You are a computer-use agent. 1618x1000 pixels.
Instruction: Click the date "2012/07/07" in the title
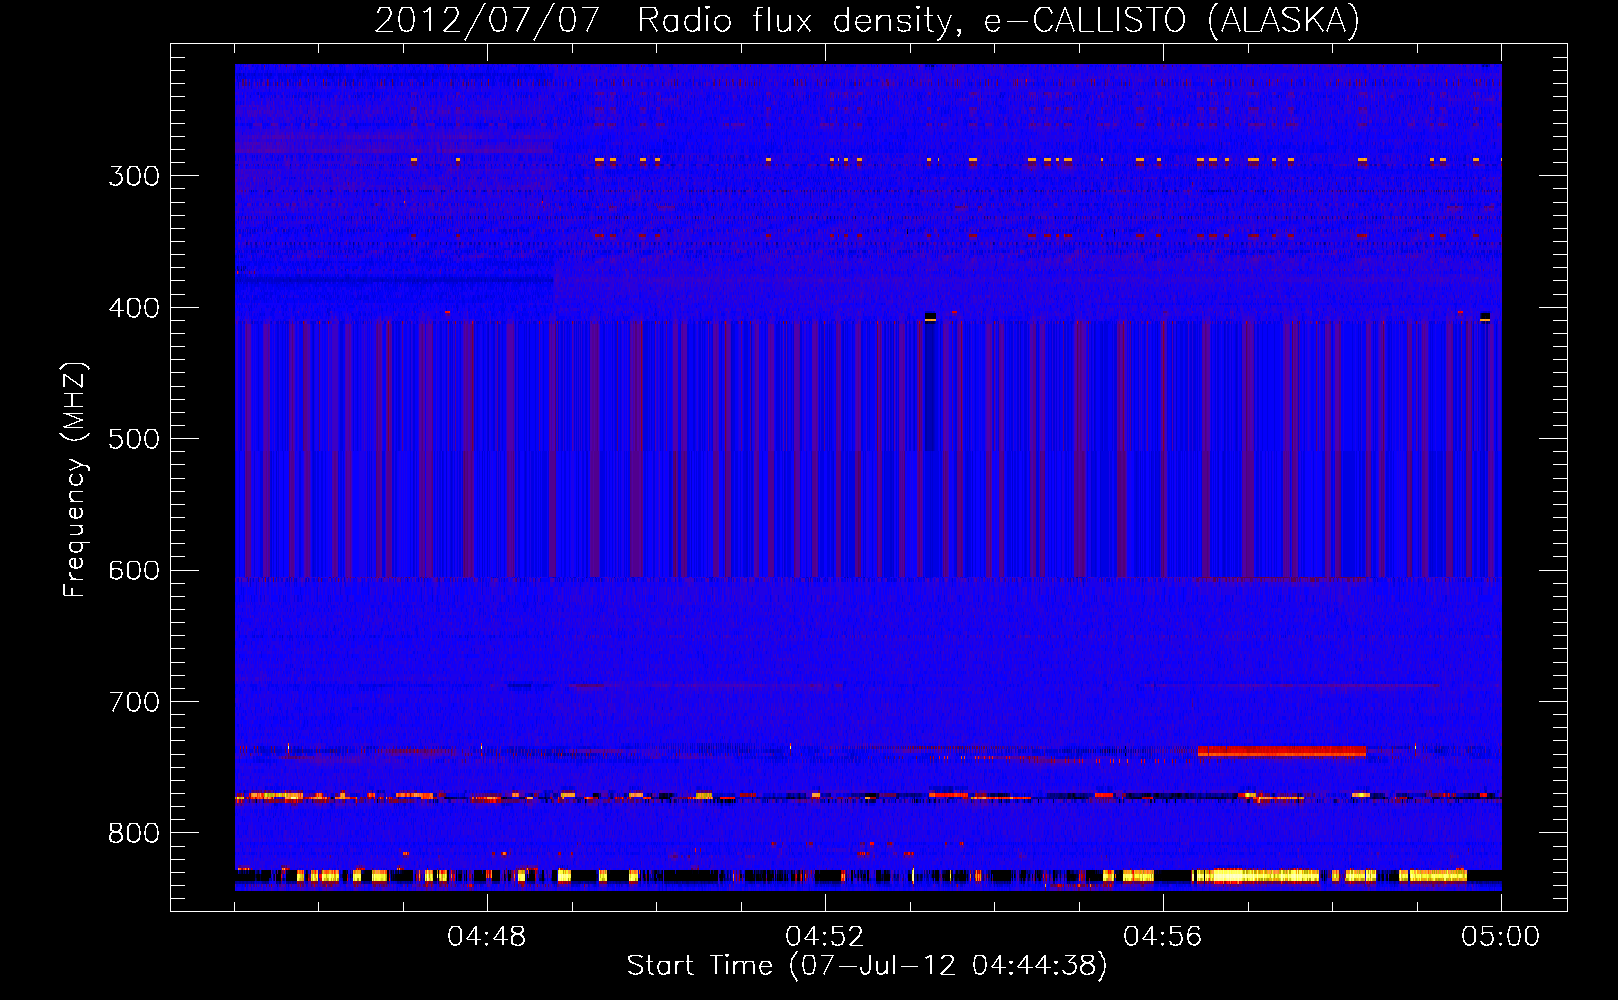click(487, 20)
